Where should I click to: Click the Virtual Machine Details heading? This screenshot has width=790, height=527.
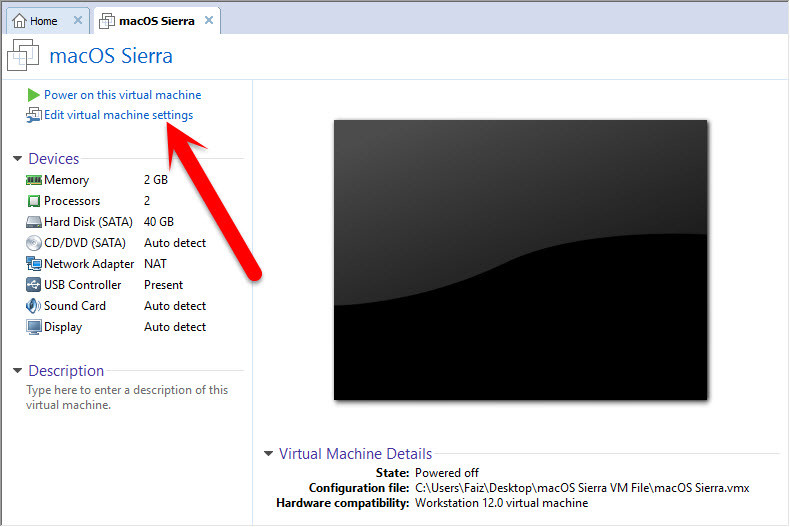(355, 454)
